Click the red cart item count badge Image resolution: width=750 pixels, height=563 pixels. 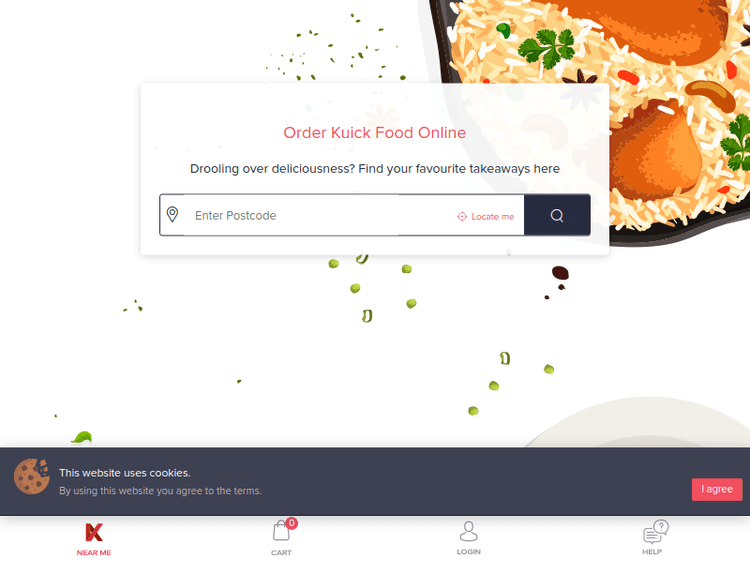pyautogui.click(x=292, y=523)
